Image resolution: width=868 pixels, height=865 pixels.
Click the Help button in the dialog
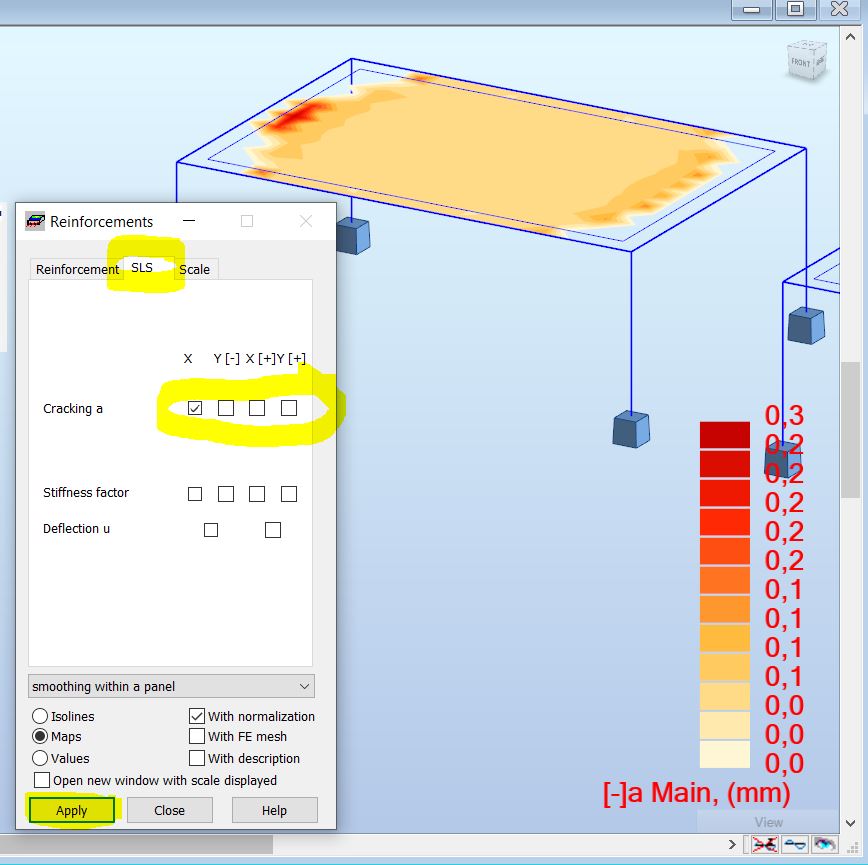coord(274,810)
